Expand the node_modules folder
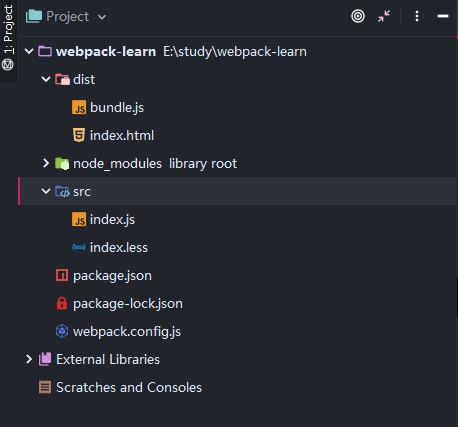This screenshot has width=458, height=427. 46,163
